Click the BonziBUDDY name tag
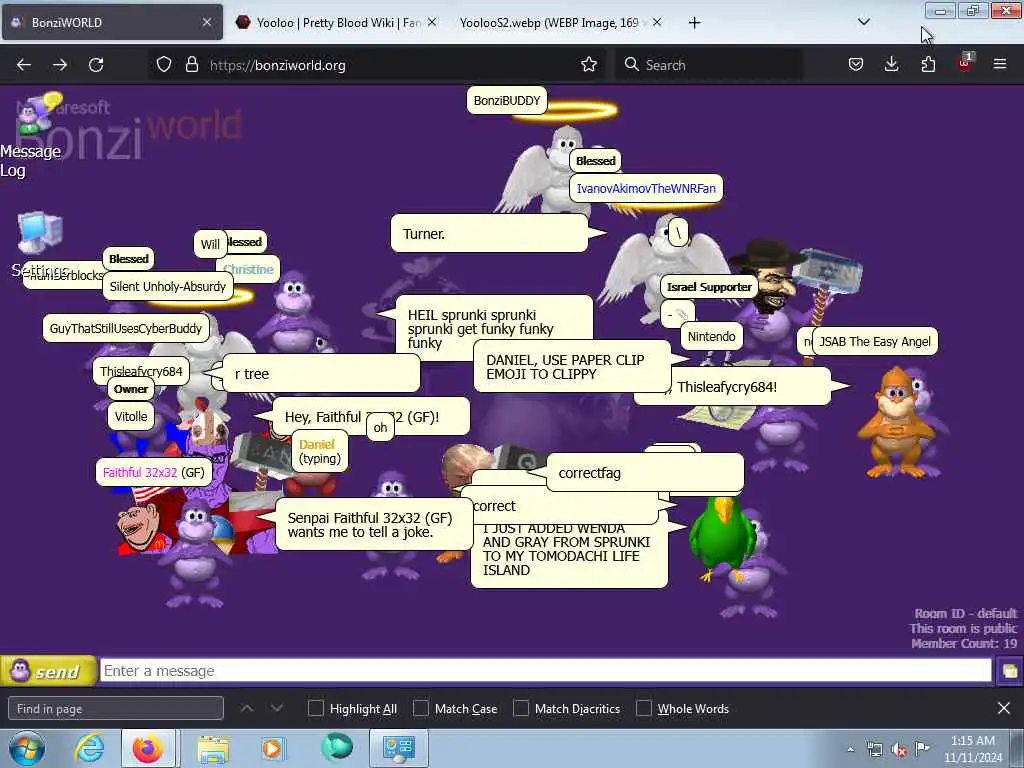Viewport: 1024px width, 768px height. click(507, 101)
